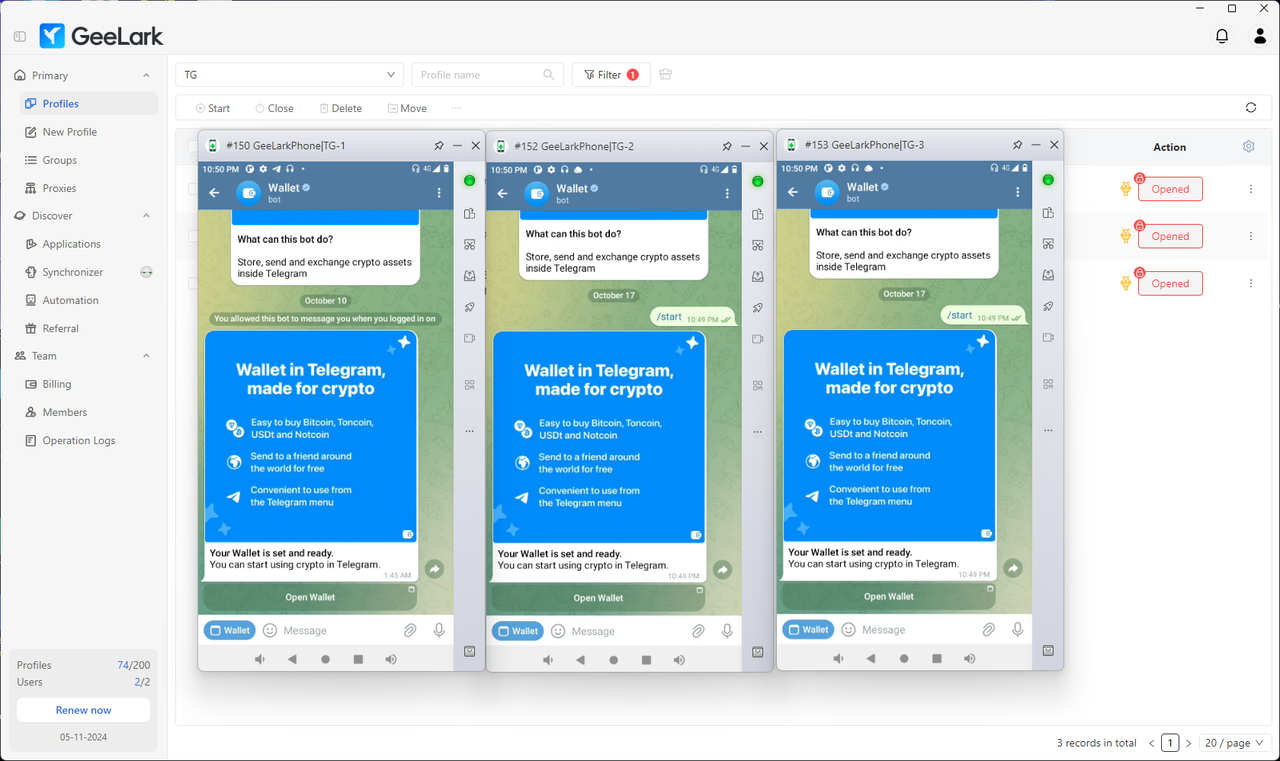Click the Filter button

[611, 75]
